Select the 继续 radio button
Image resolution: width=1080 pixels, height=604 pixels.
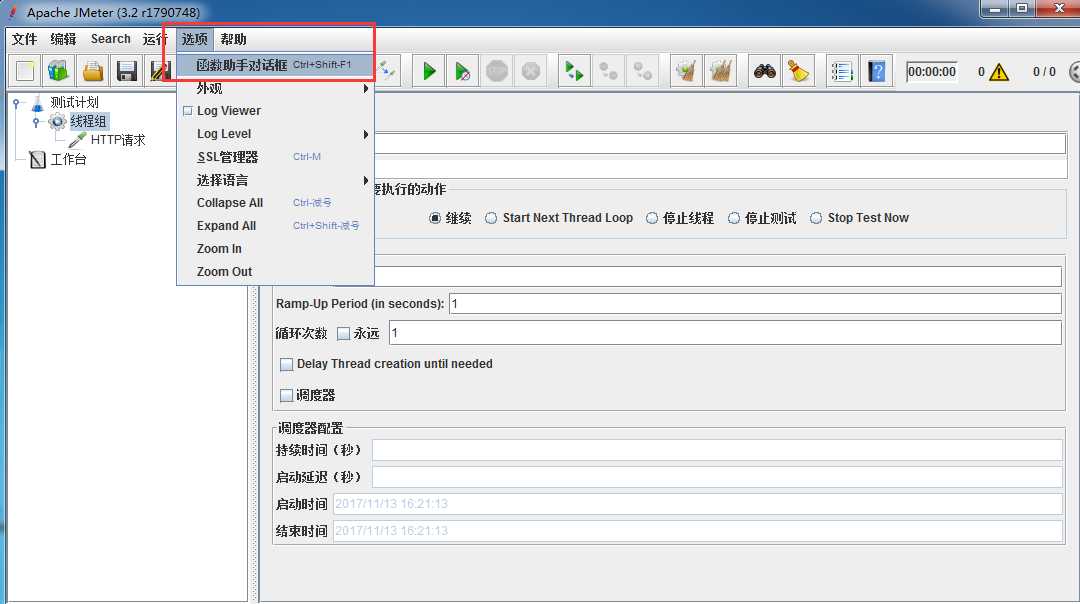click(435, 218)
